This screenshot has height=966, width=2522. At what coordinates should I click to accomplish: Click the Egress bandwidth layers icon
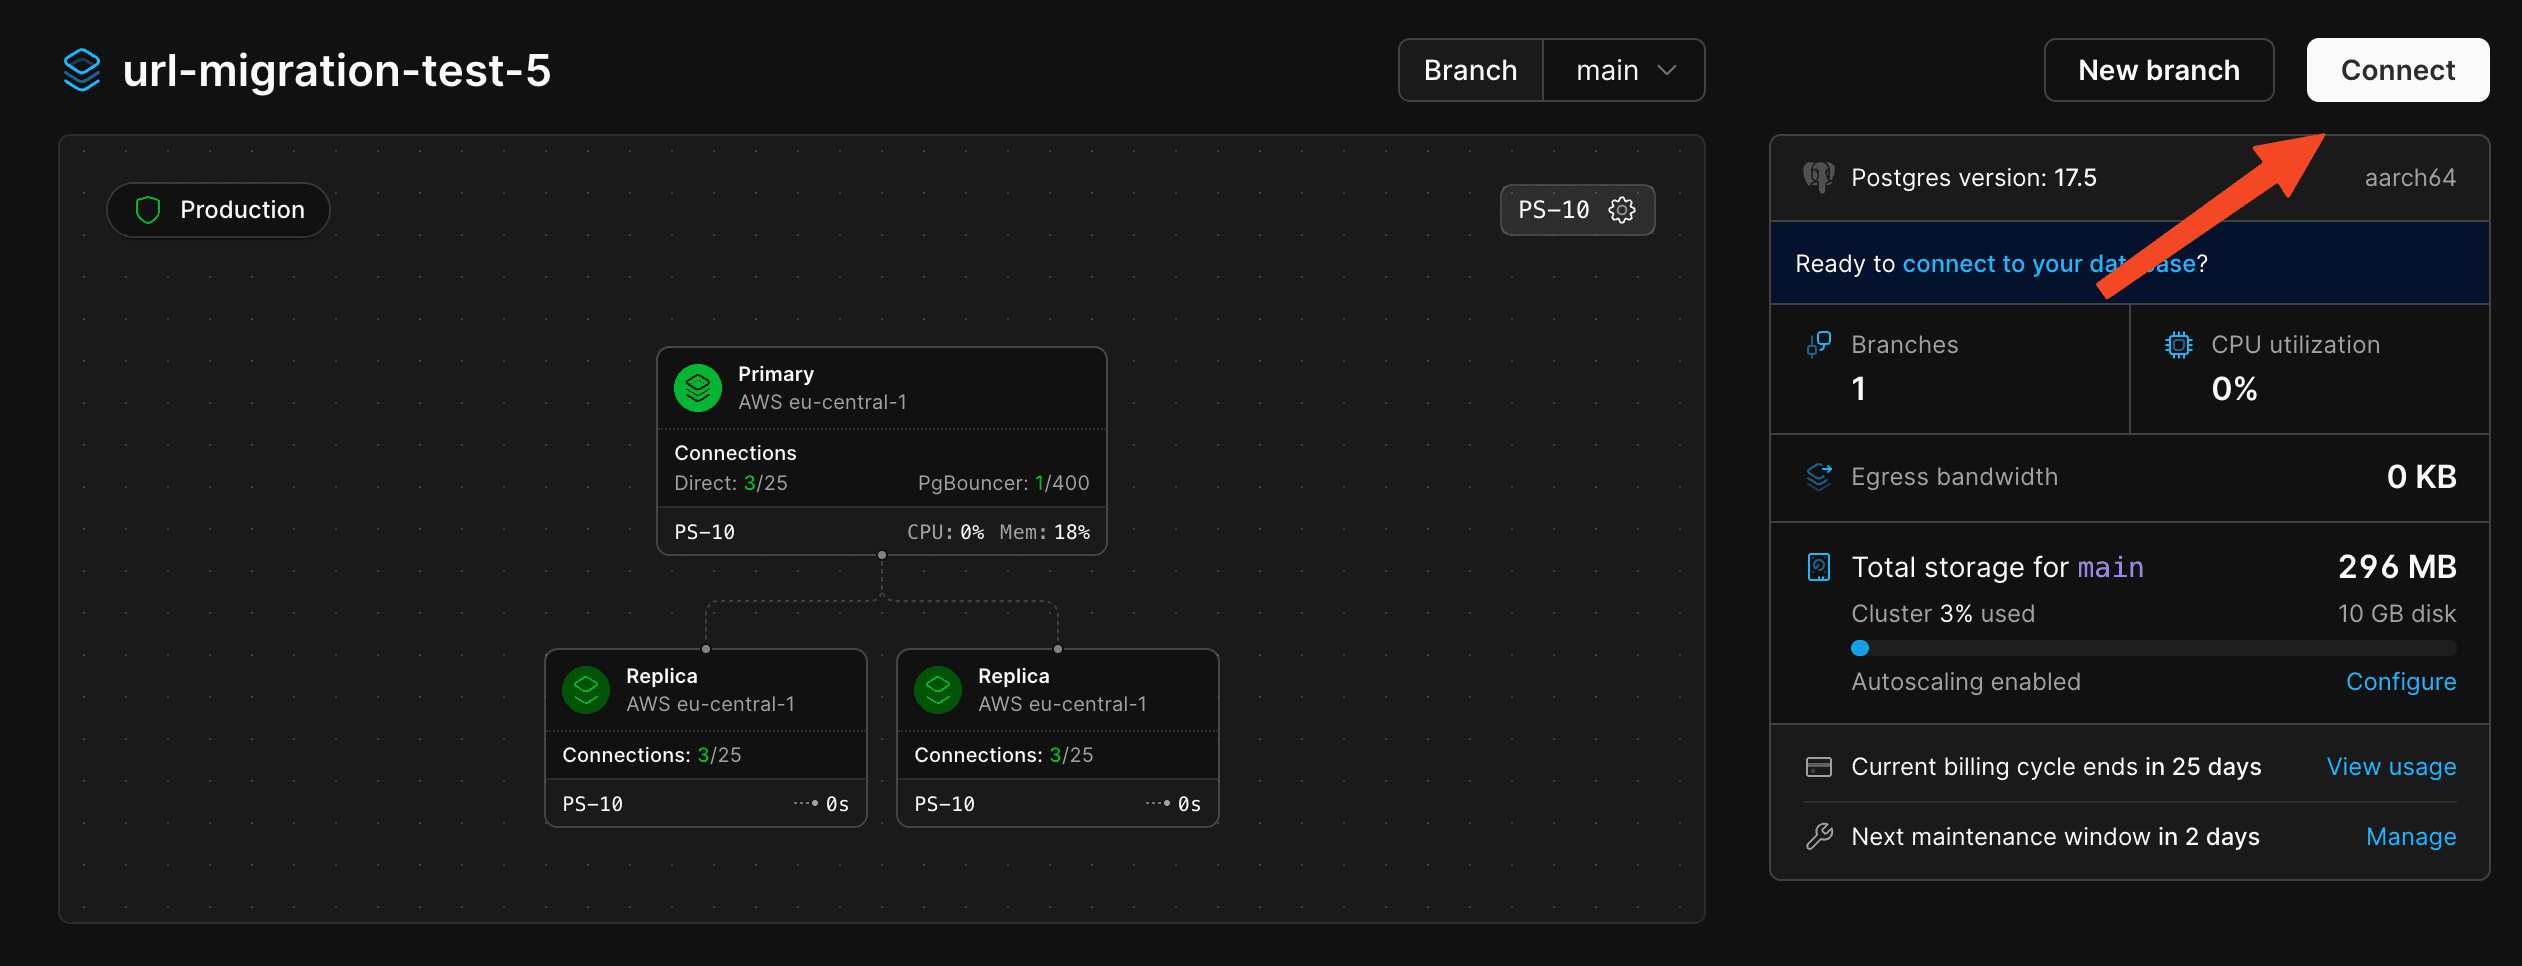pos(1819,477)
